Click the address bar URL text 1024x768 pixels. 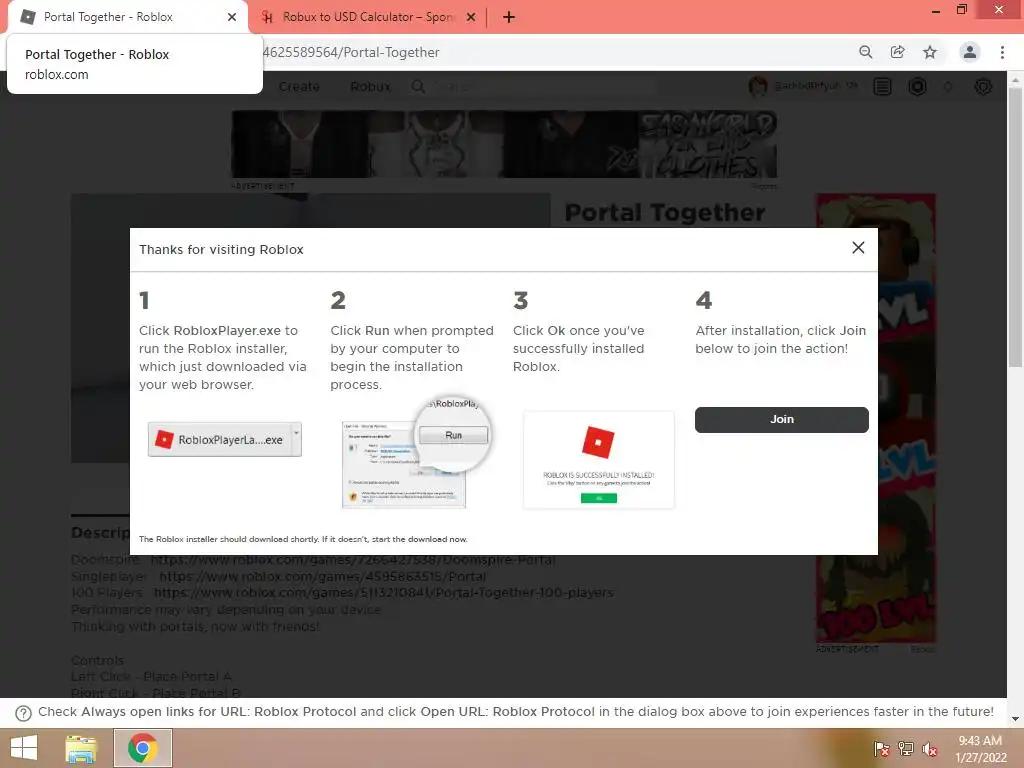351,52
